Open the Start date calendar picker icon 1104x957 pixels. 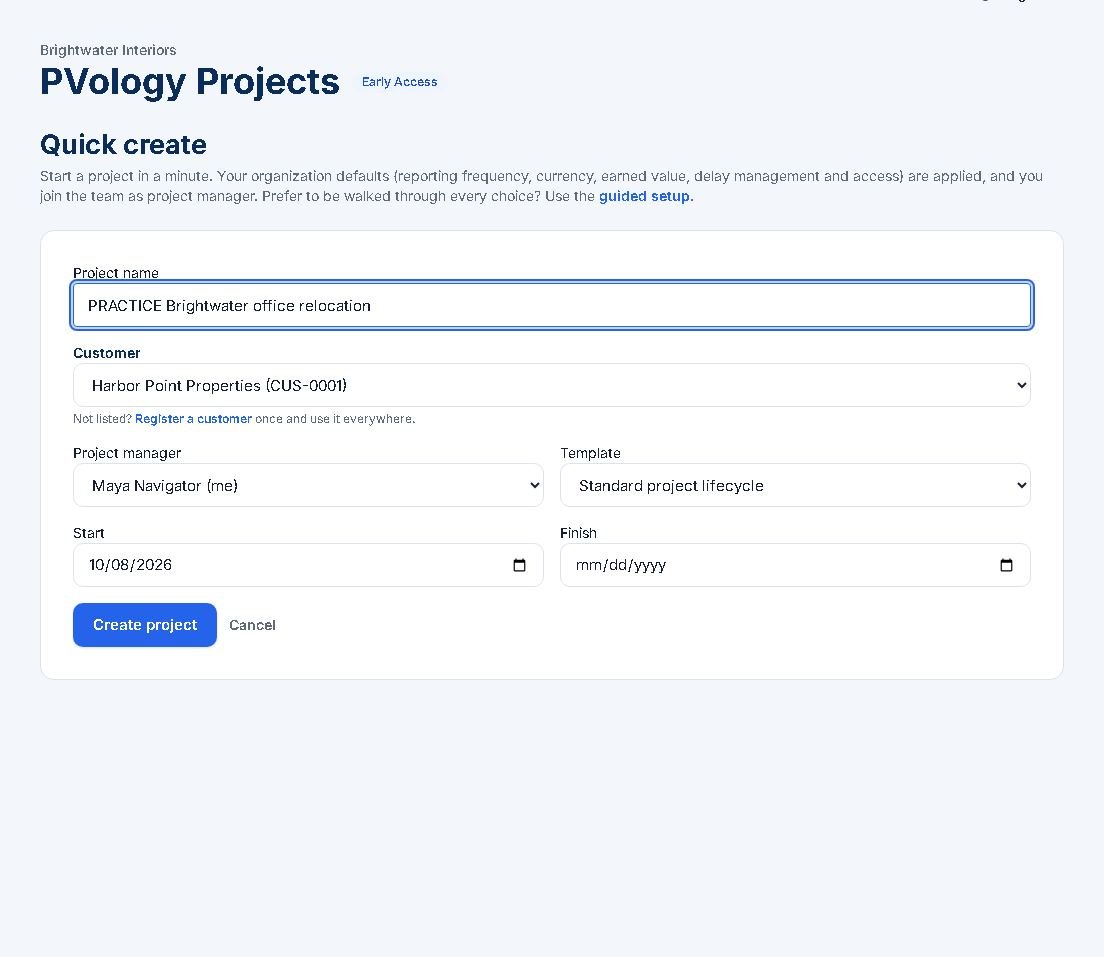[519, 565]
